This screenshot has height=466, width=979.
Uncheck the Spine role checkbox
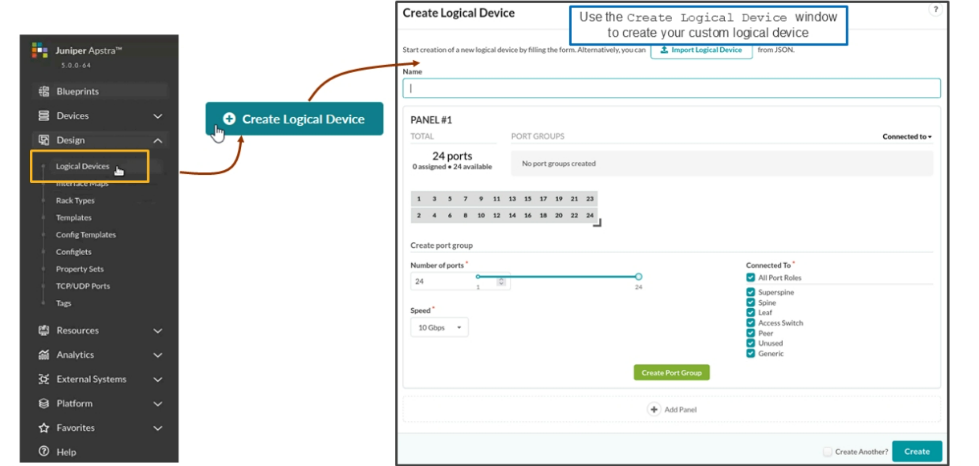coord(750,302)
